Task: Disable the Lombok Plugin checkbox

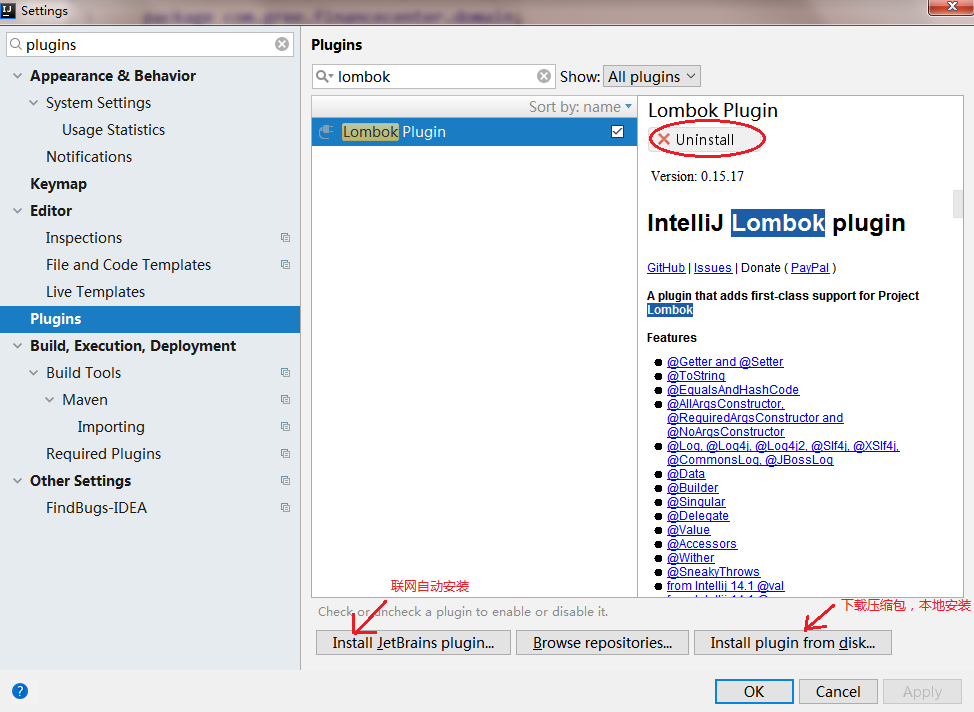Action: tap(617, 132)
